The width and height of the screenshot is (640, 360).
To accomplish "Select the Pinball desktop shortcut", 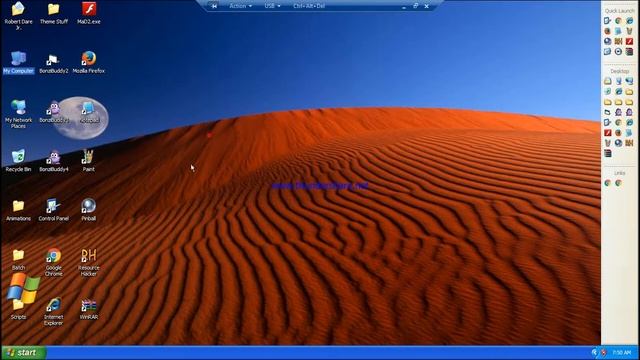I will point(89,210).
